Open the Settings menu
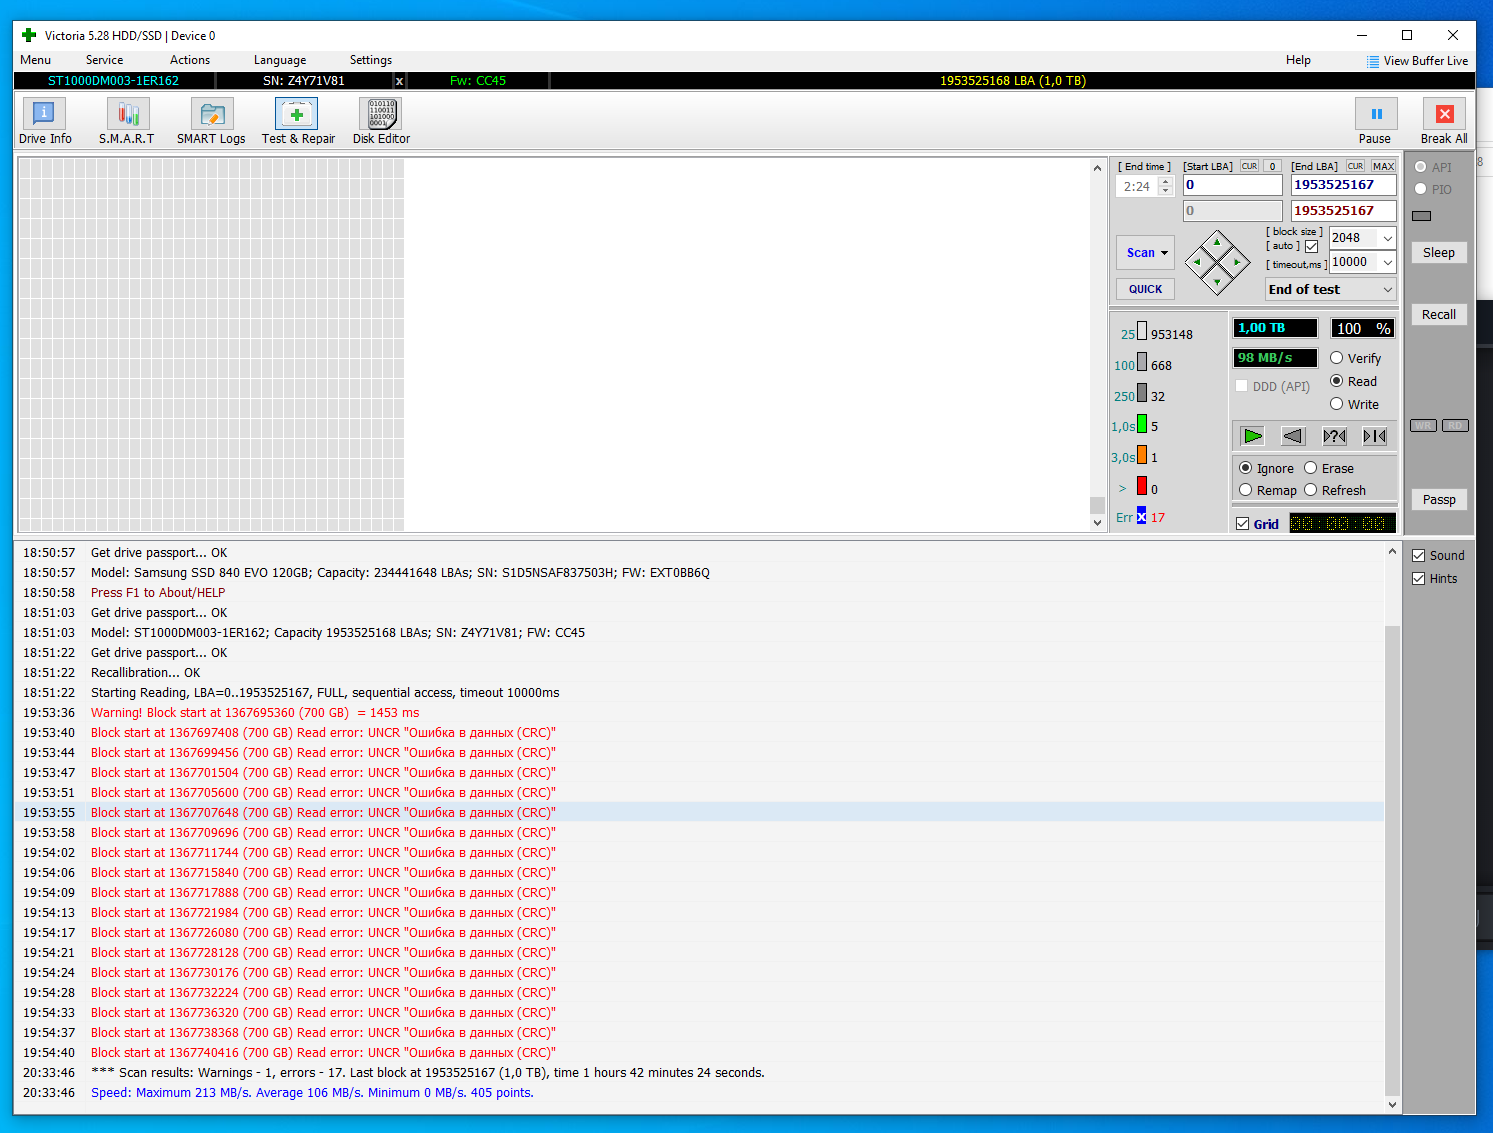 tap(370, 60)
